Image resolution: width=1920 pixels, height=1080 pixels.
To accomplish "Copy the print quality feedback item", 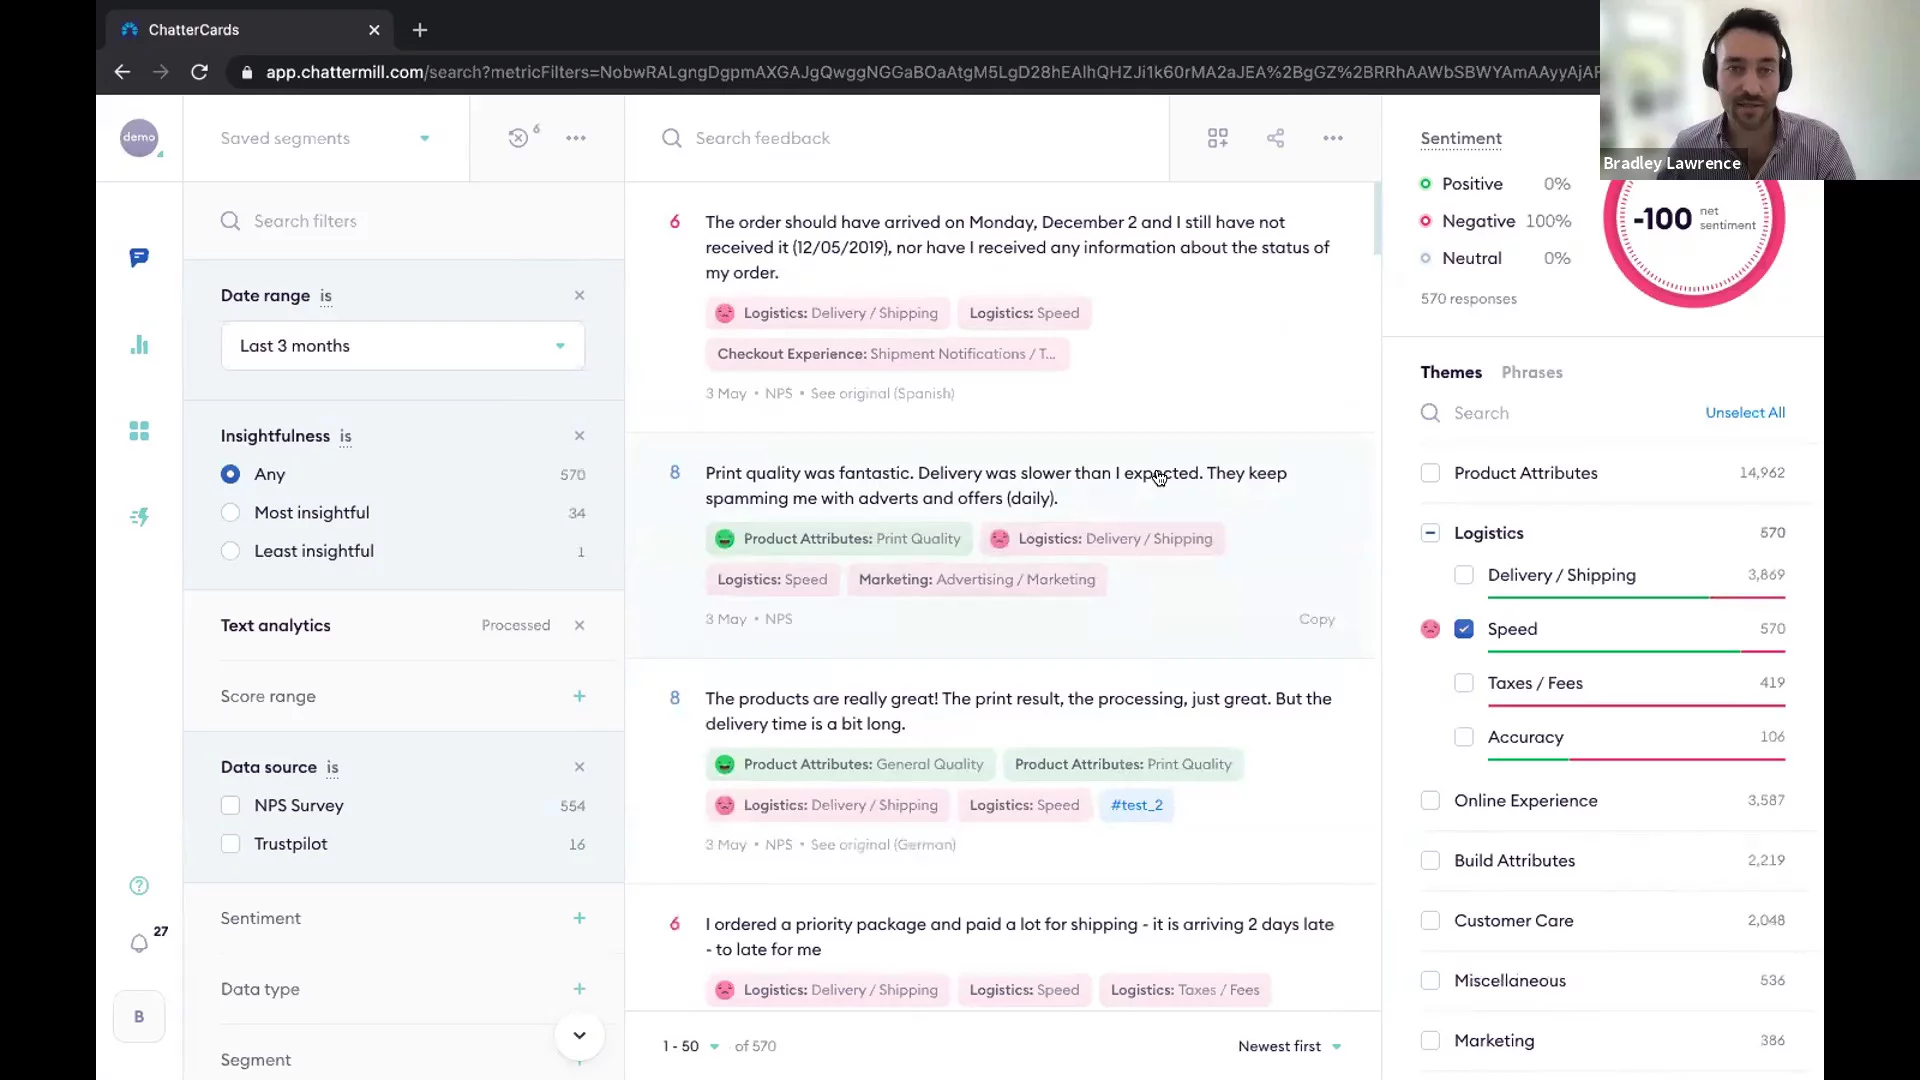I will [x=1316, y=619].
